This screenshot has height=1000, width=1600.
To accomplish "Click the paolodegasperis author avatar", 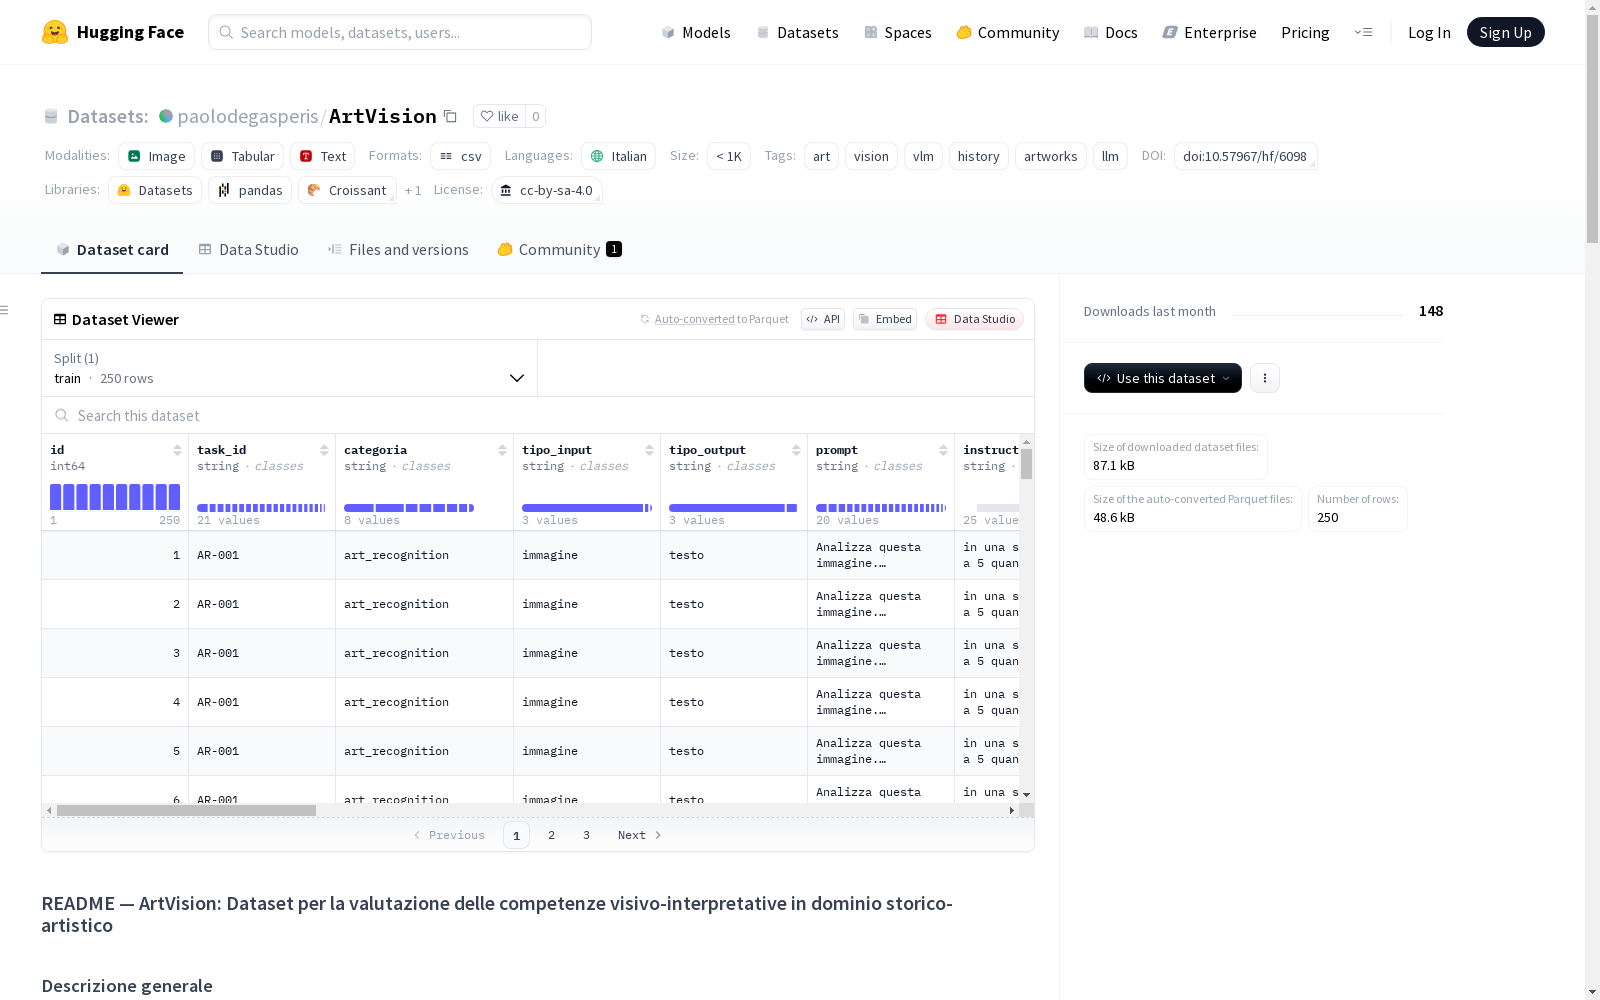I will click(x=166, y=116).
